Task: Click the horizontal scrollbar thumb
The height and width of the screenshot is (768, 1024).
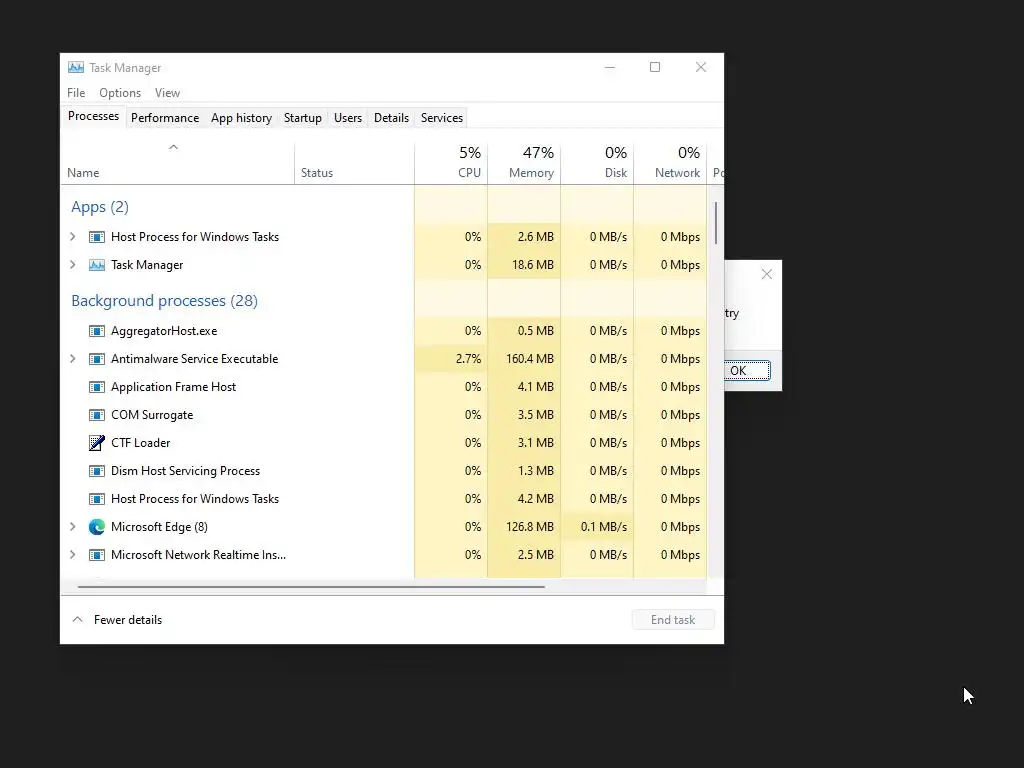Action: (x=311, y=586)
